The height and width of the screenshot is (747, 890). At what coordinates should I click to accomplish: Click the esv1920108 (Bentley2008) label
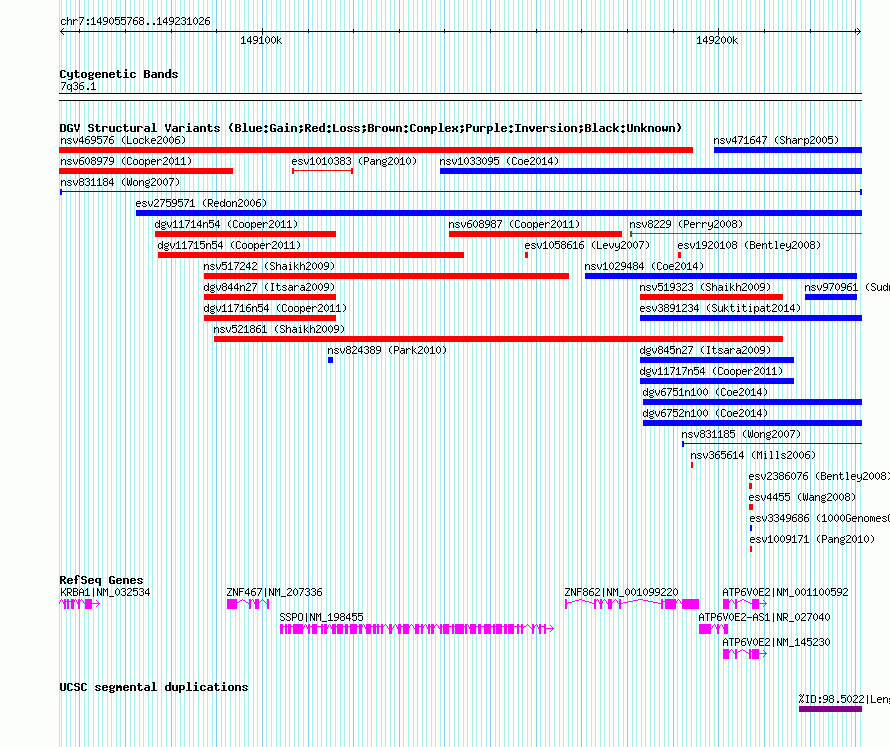coord(749,245)
